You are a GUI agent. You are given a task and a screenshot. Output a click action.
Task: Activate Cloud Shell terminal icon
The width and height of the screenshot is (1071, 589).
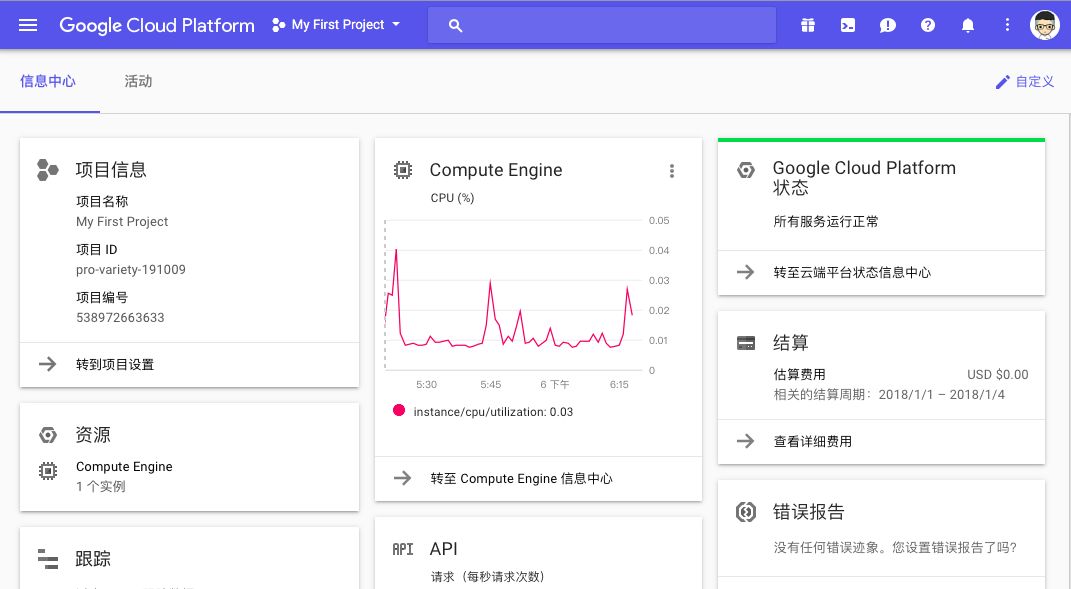click(848, 25)
